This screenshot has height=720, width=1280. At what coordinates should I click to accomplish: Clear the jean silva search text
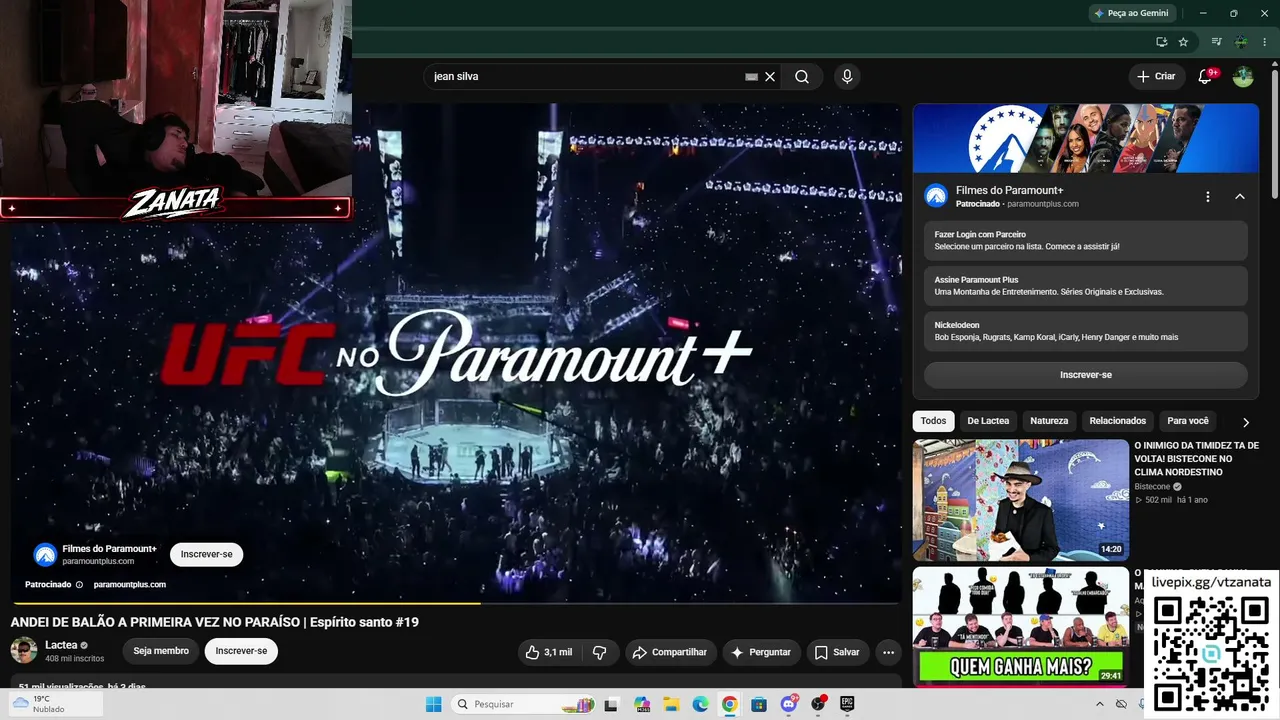coord(770,76)
